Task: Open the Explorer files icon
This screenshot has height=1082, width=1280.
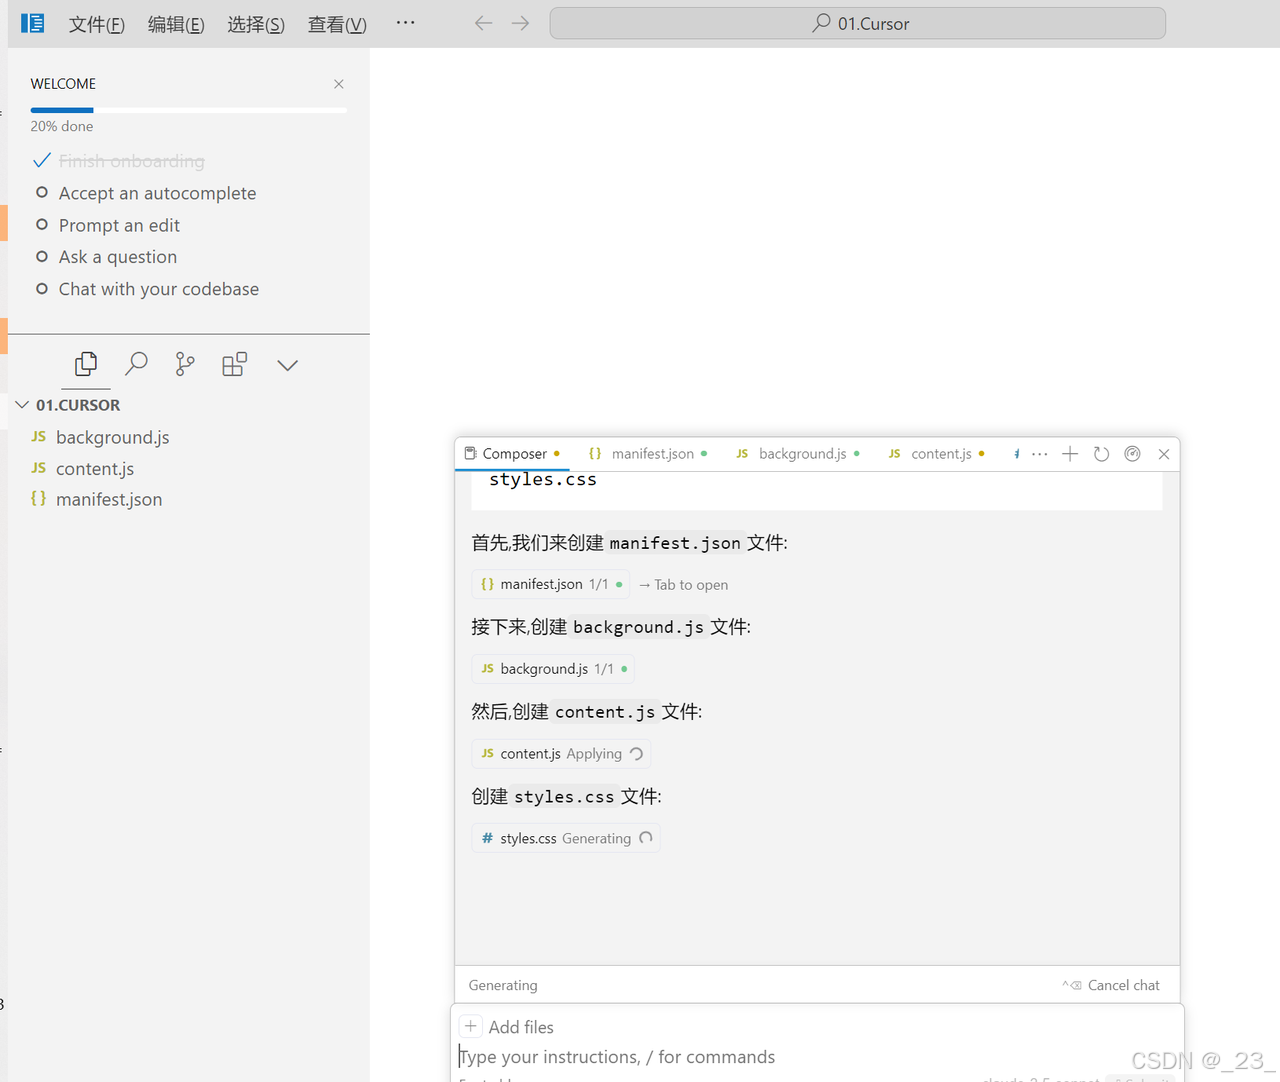Action: pyautogui.click(x=86, y=365)
